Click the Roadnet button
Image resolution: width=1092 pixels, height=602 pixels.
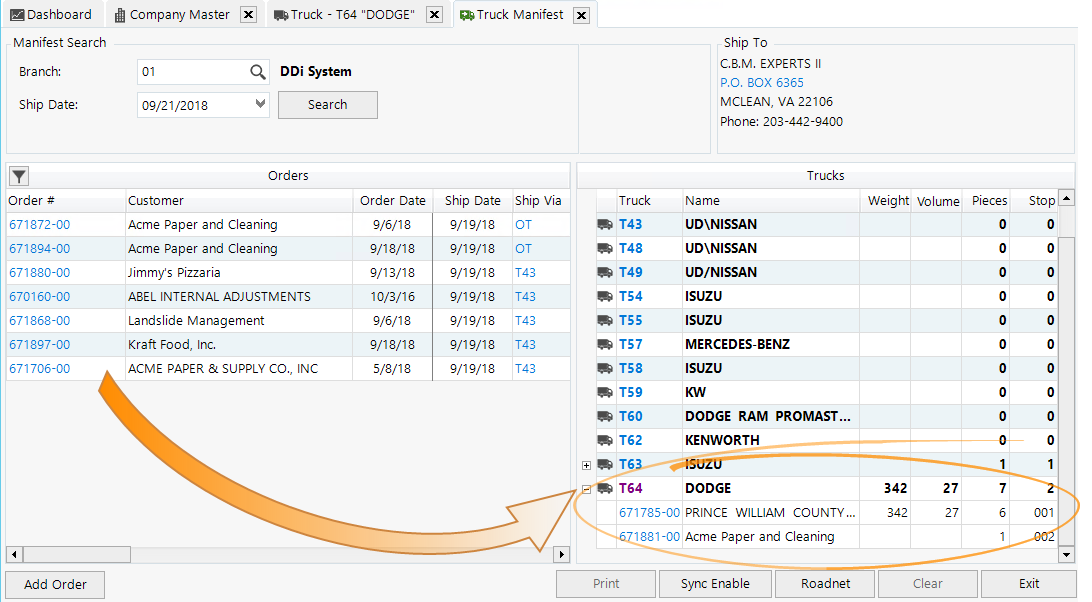[826, 584]
